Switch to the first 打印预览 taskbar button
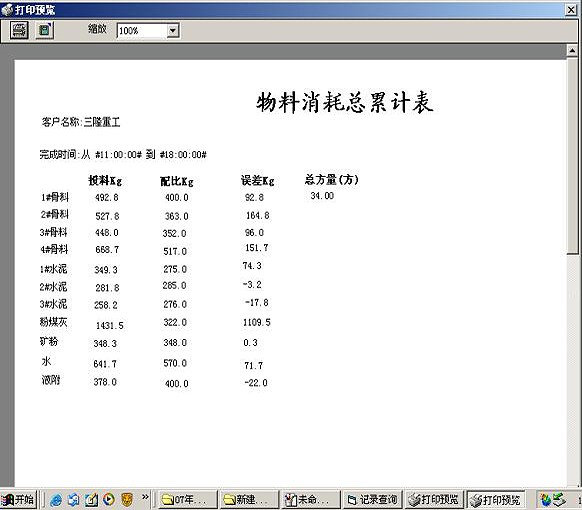 [434, 500]
